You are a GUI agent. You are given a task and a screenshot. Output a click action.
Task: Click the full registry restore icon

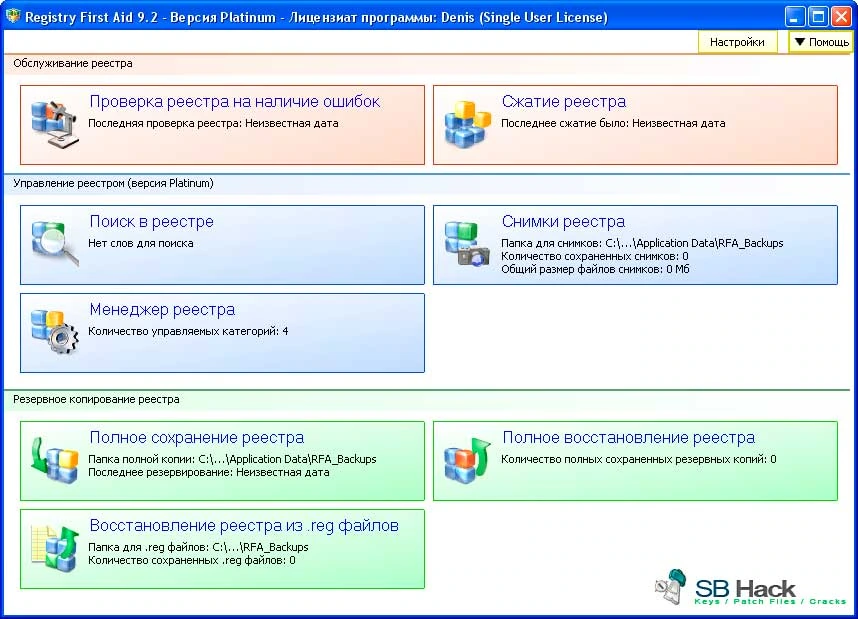(x=467, y=460)
